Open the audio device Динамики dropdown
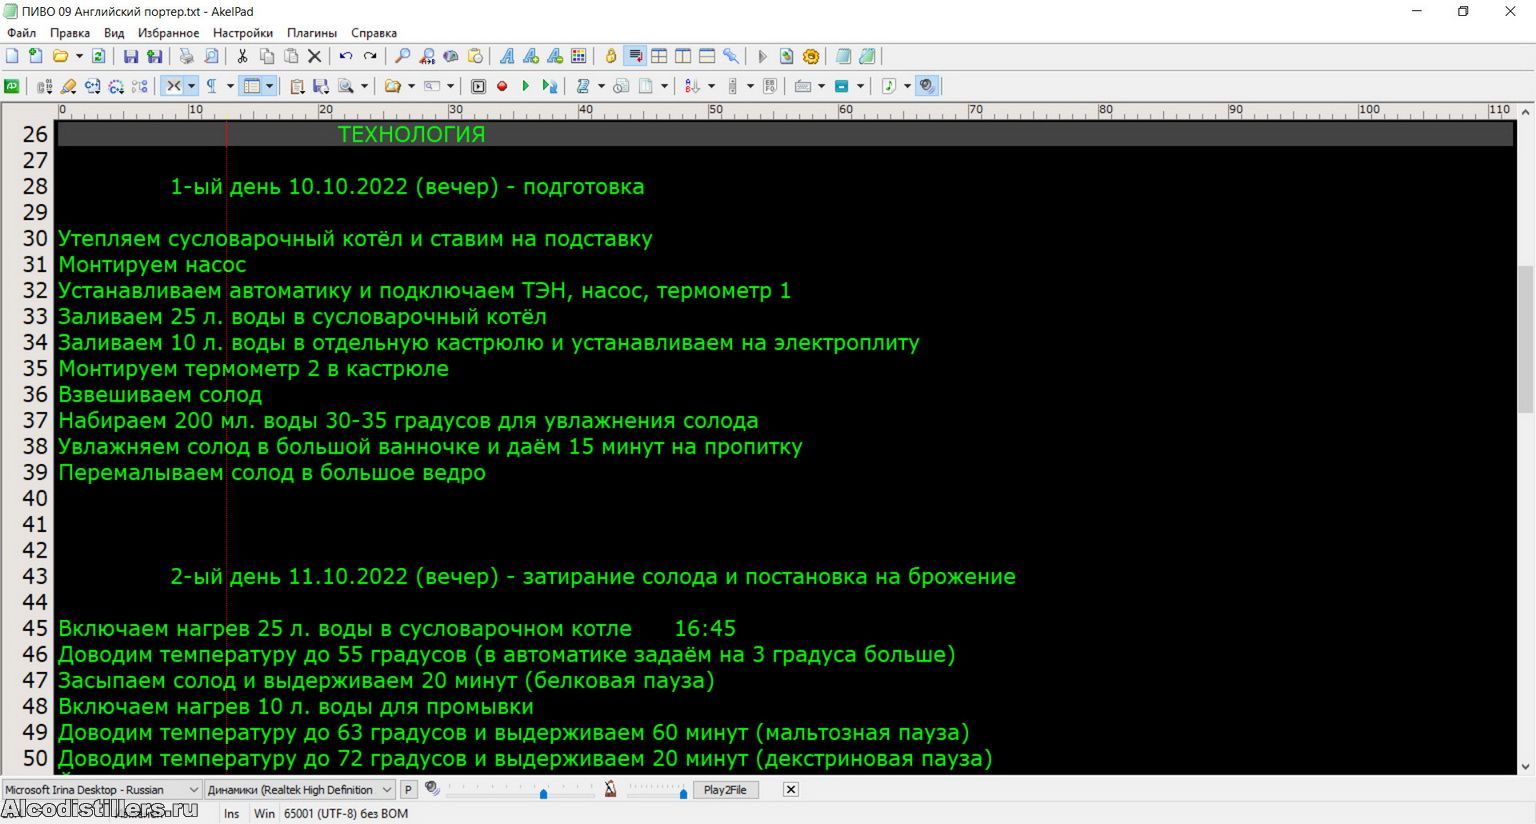 [387, 790]
